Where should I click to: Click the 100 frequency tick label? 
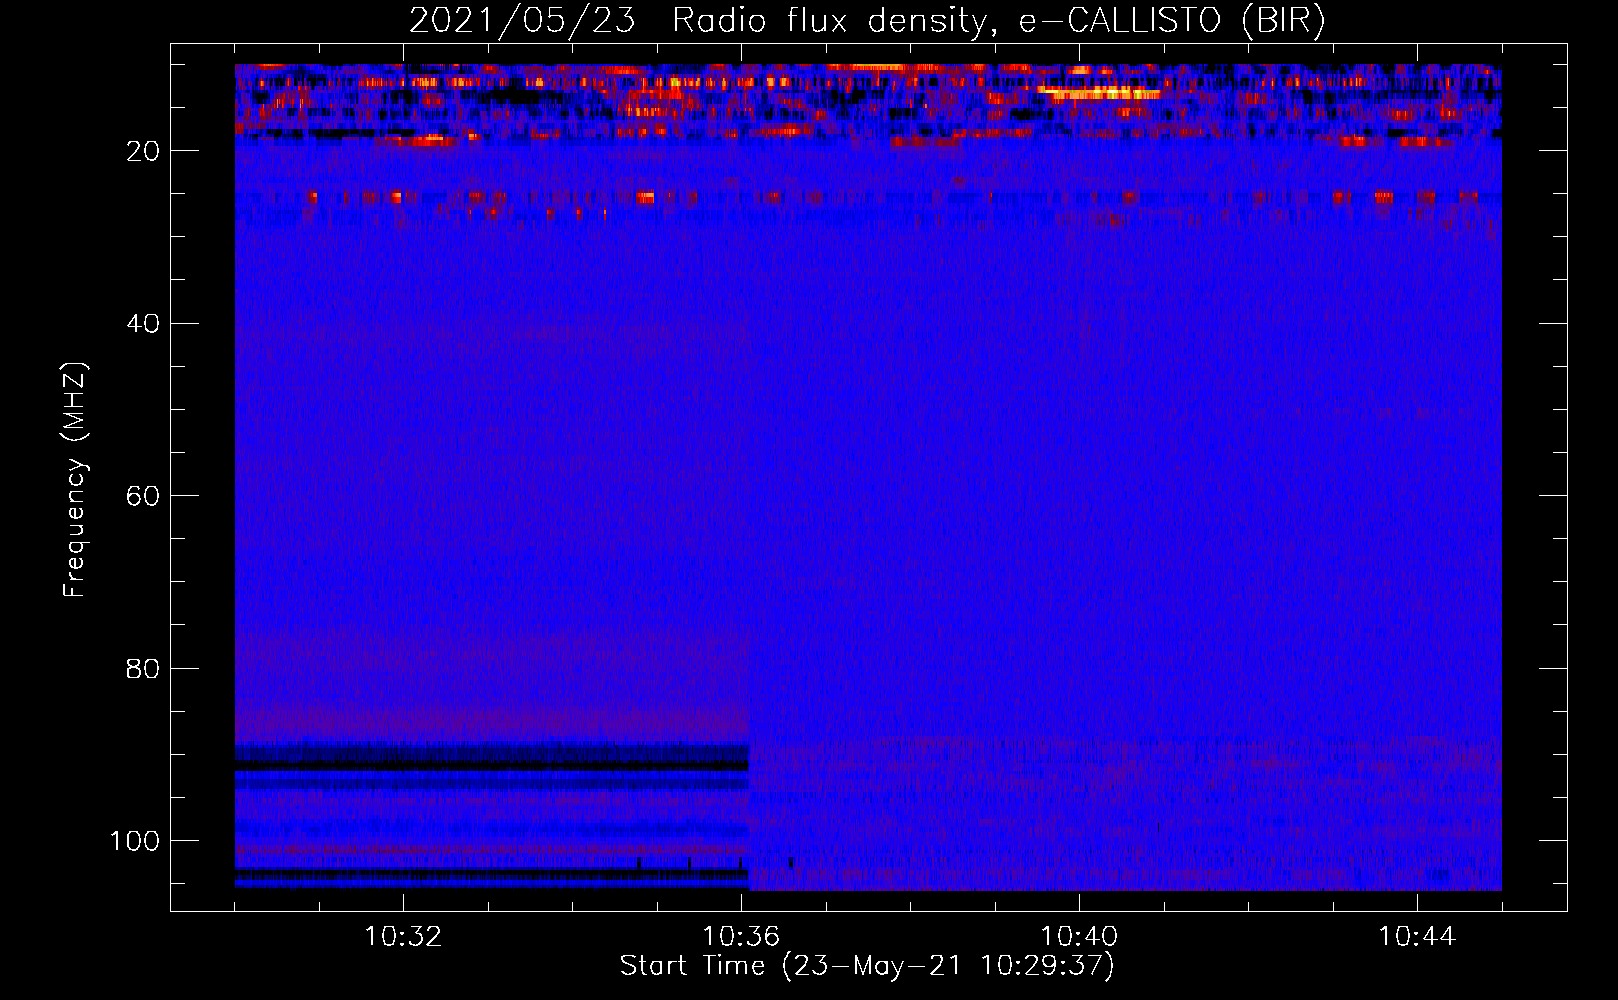[135, 841]
